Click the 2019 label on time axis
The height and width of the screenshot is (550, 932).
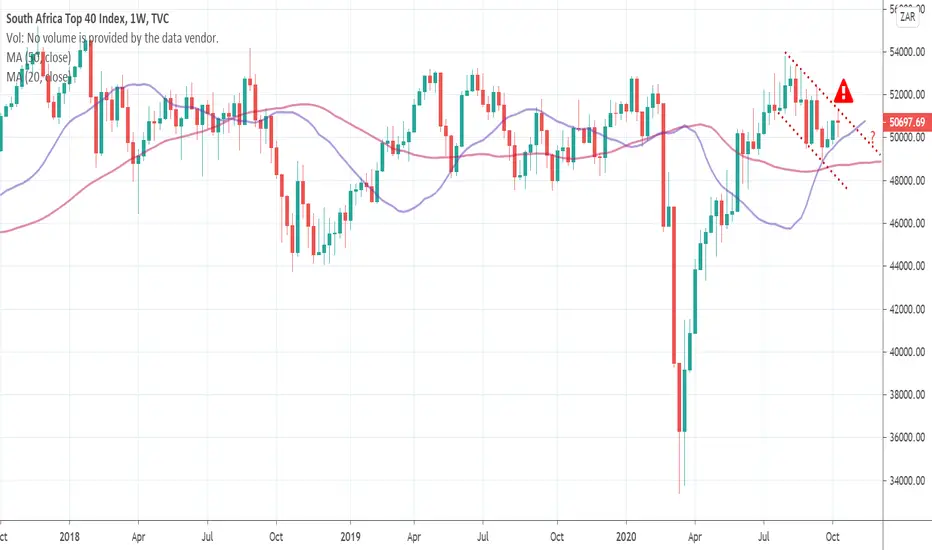coord(351,536)
